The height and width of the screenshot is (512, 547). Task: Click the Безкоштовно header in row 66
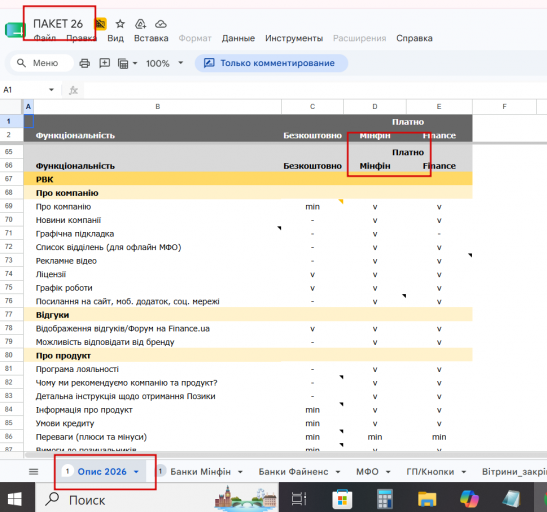click(x=312, y=166)
